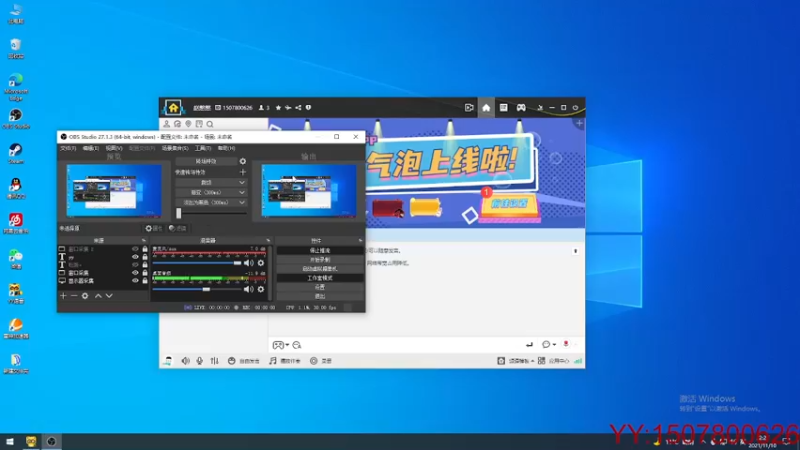This screenshot has width=800, height=450.
Task: Open the Help menu in OBS
Action: 226,148
